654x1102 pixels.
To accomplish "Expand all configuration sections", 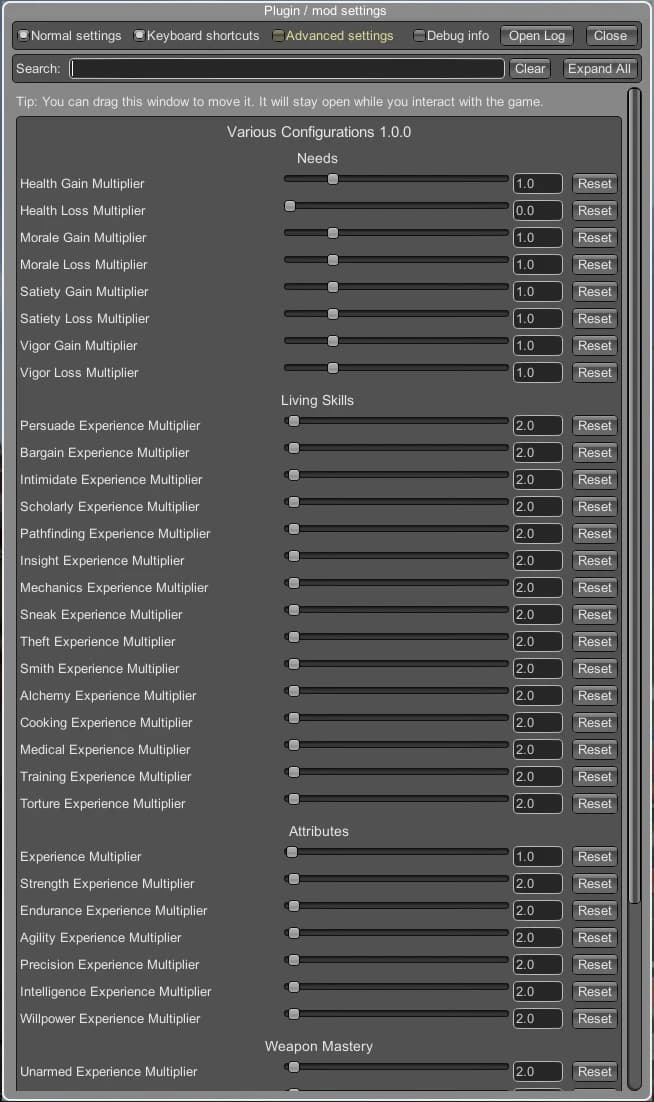I will (x=599, y=69).
